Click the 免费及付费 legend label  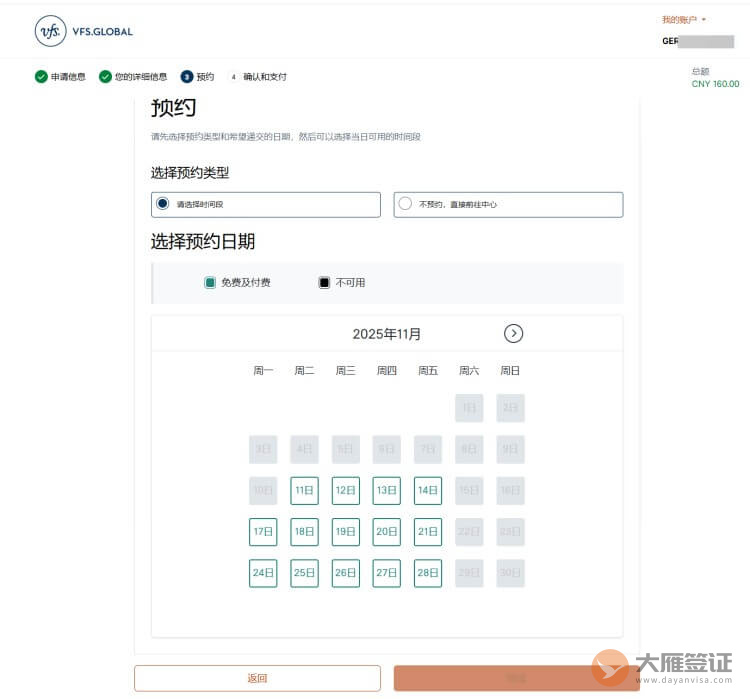(246, 283)
